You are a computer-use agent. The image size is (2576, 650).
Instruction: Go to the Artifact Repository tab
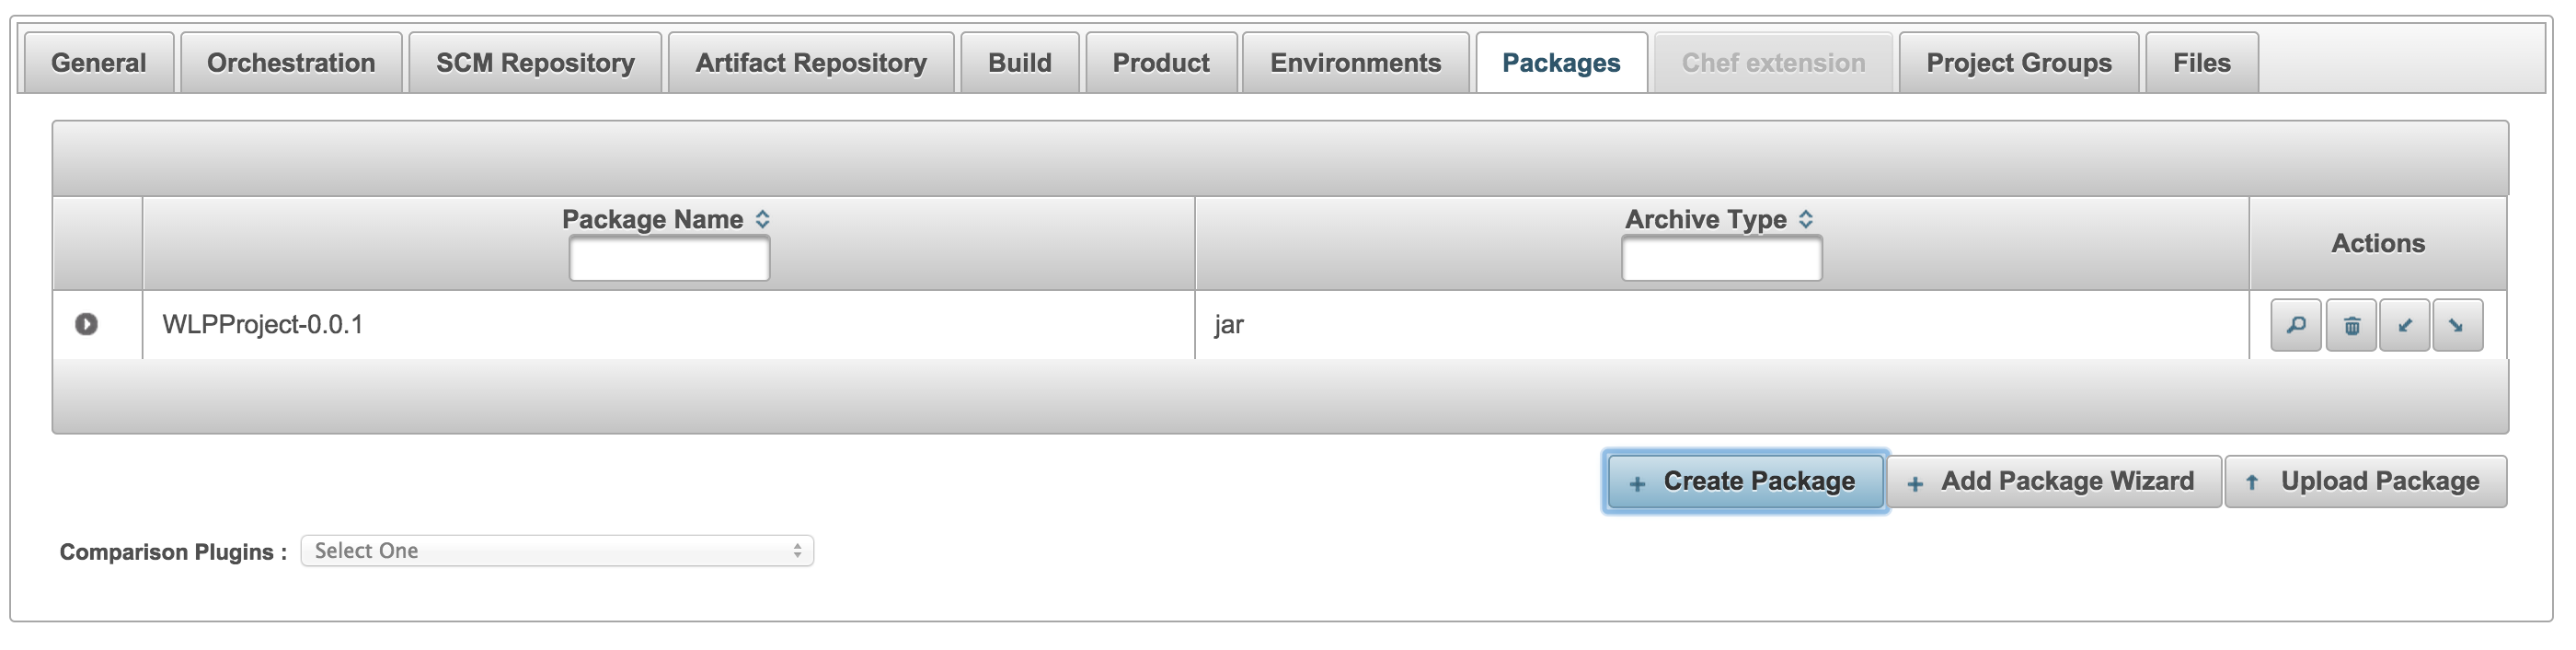[x=811, y=63]
